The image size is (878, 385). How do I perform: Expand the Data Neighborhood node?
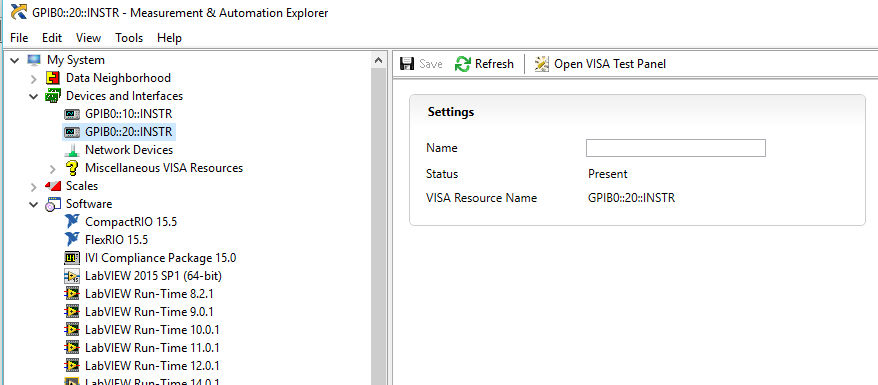(x=34, y=78)
